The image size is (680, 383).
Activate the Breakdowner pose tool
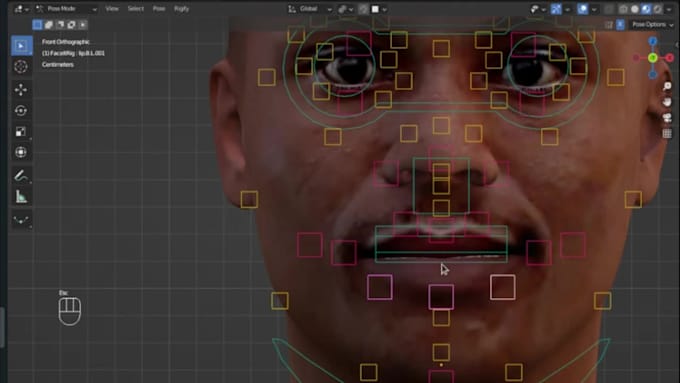coord(21,220)
